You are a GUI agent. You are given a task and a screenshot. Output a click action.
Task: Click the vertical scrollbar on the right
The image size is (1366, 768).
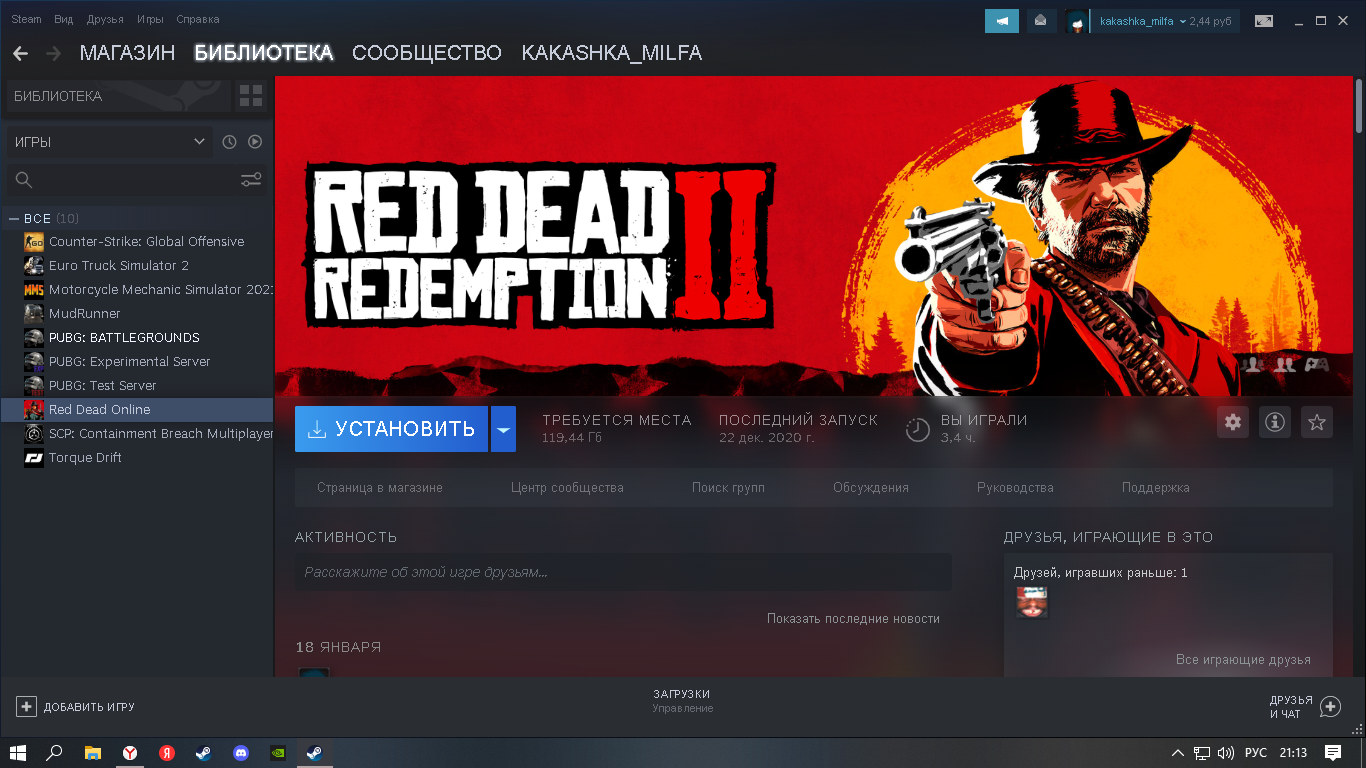click(x=1361, y=104)
